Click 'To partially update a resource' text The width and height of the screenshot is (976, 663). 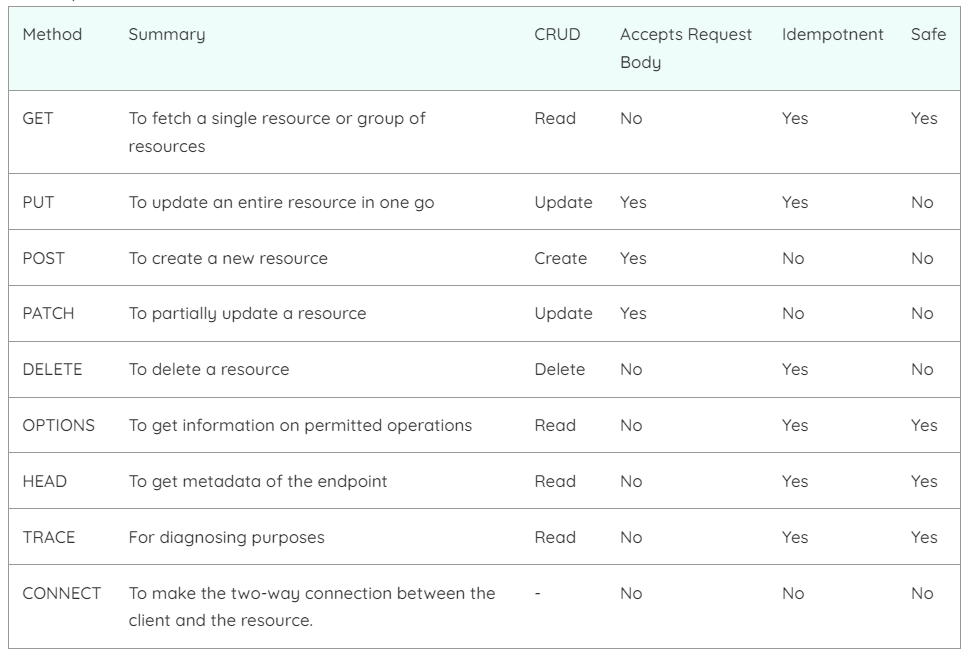pyautogui.click(x=247, y=314)
